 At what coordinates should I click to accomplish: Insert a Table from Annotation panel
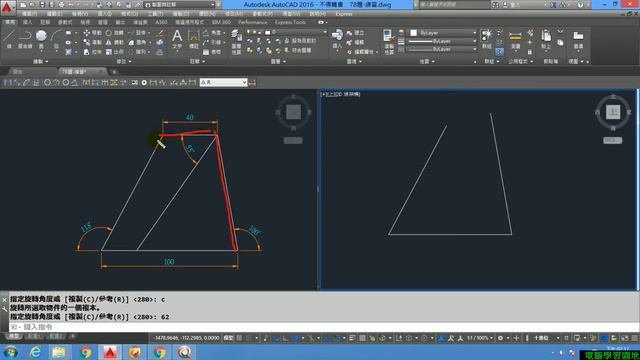coord(212,52)
